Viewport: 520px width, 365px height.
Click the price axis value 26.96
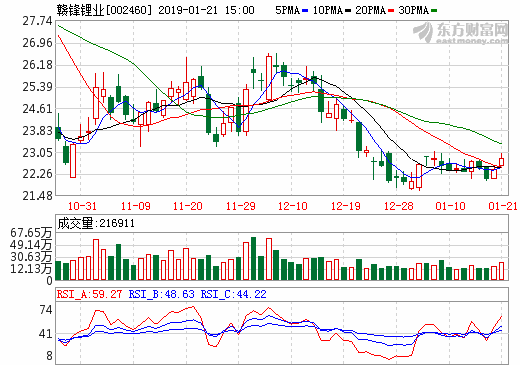37,43
